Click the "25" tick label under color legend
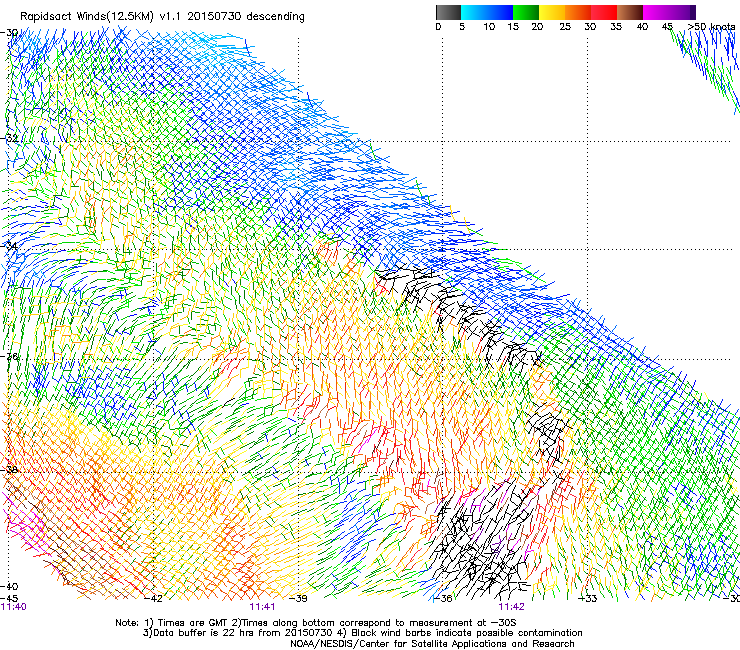 tap(565, 27)
